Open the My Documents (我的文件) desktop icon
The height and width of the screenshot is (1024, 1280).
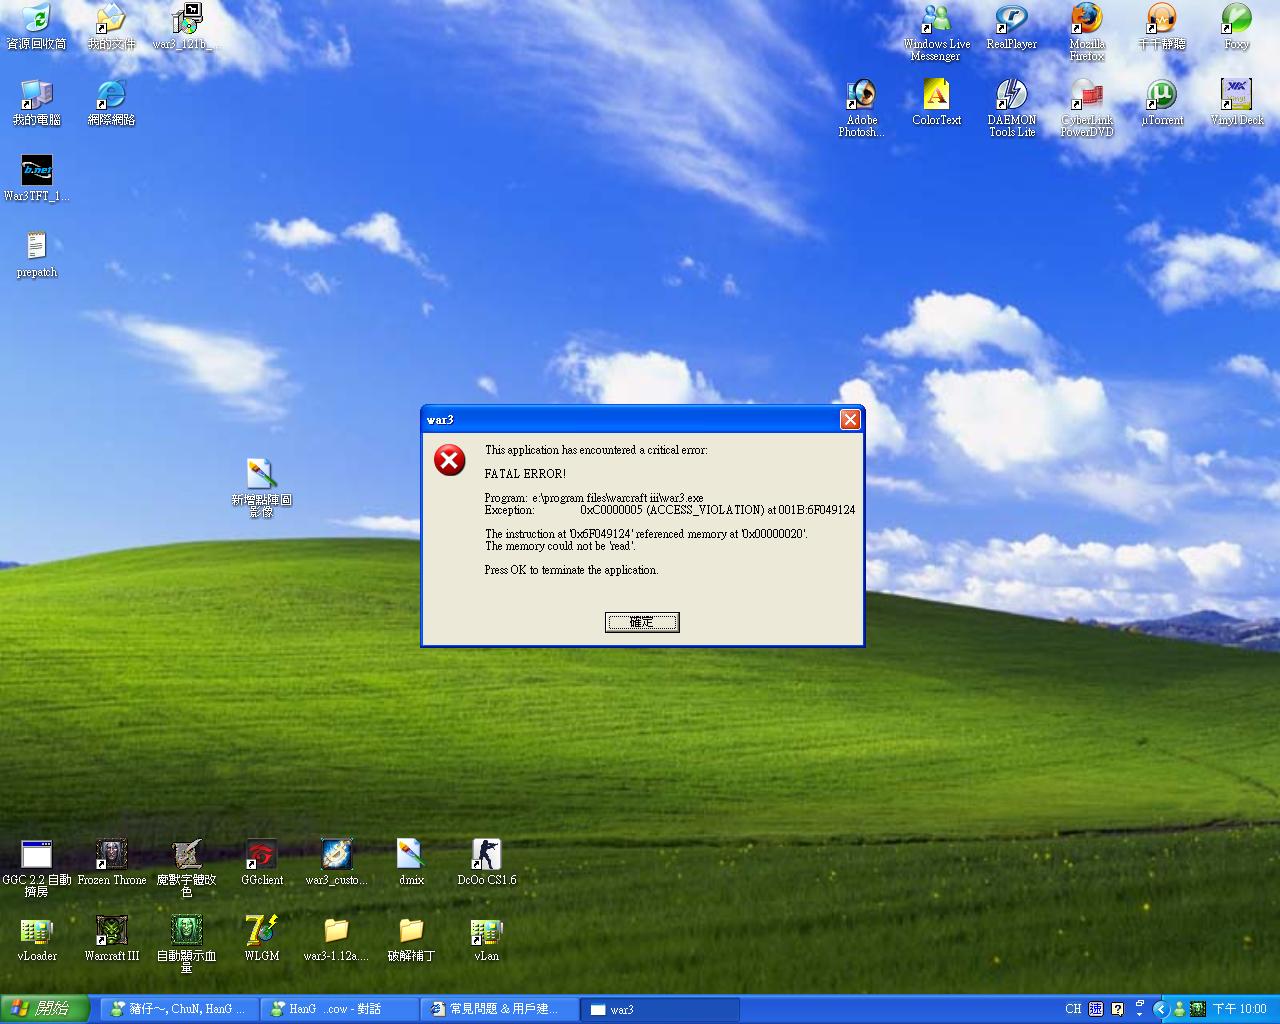[111, 26]
